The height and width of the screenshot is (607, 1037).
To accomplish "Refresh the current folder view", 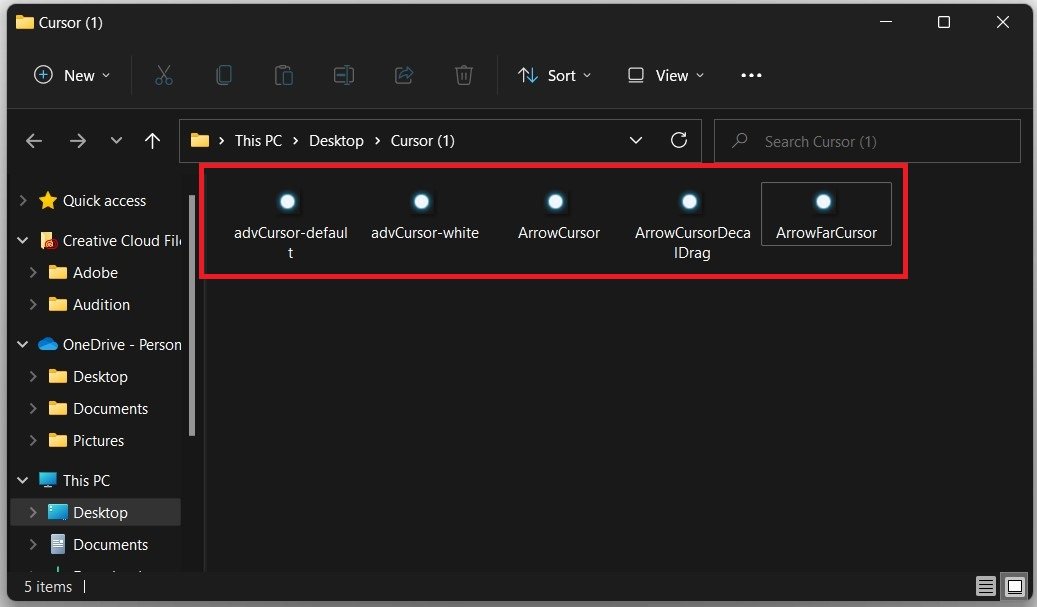I will pyautogui.click(x=679, y=140).
